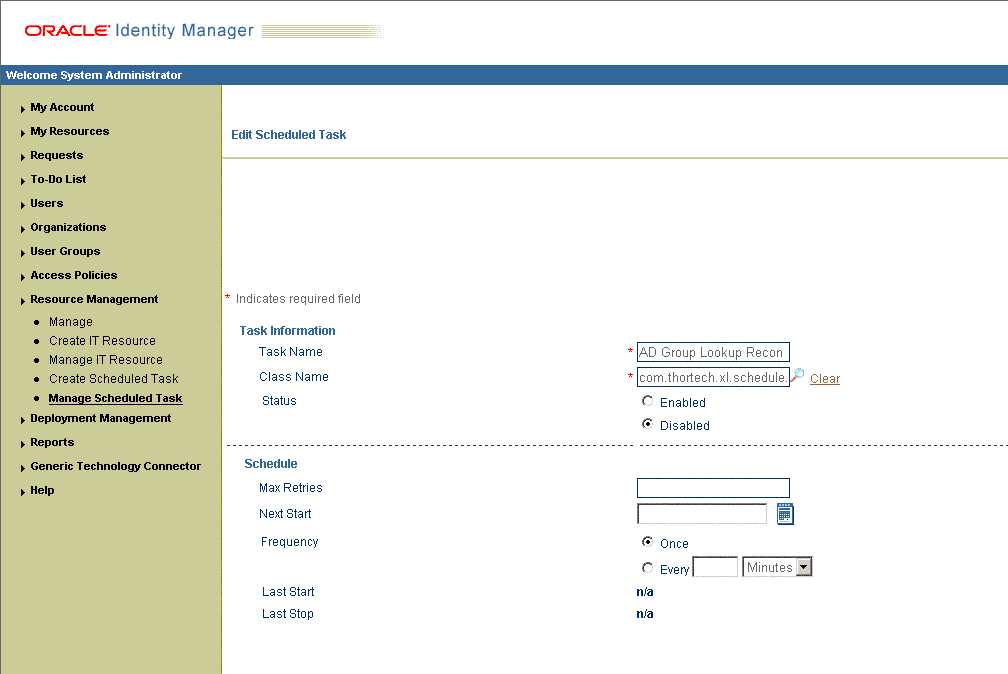Click Create Scheduled Task link
Screen dimensions: 1008x674
point(114,379)
